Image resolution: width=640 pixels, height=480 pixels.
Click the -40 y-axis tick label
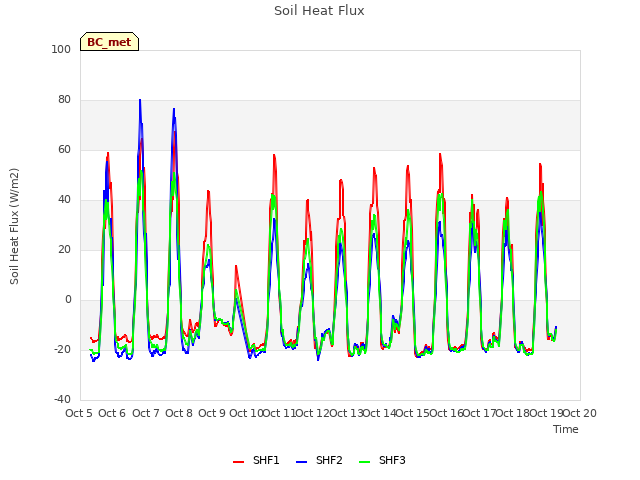tap(62, 399)
